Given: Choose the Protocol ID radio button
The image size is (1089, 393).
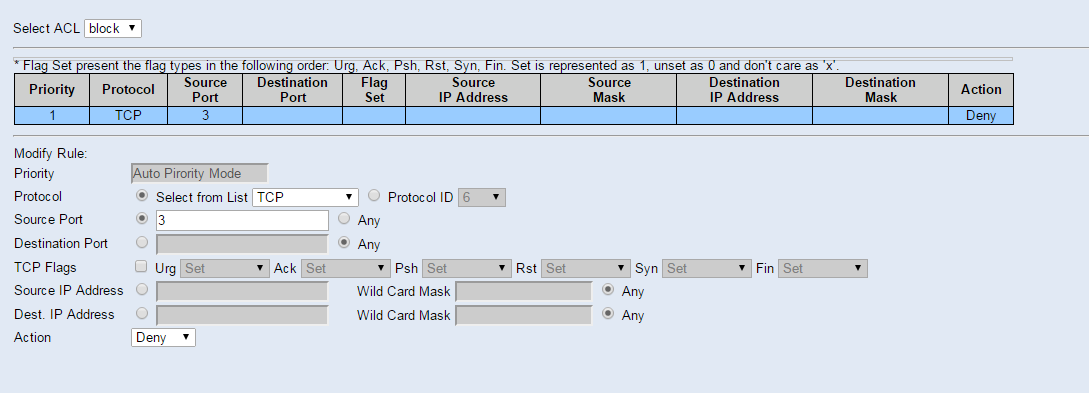Looking at the screenshot, I should [x=374, y=196].
